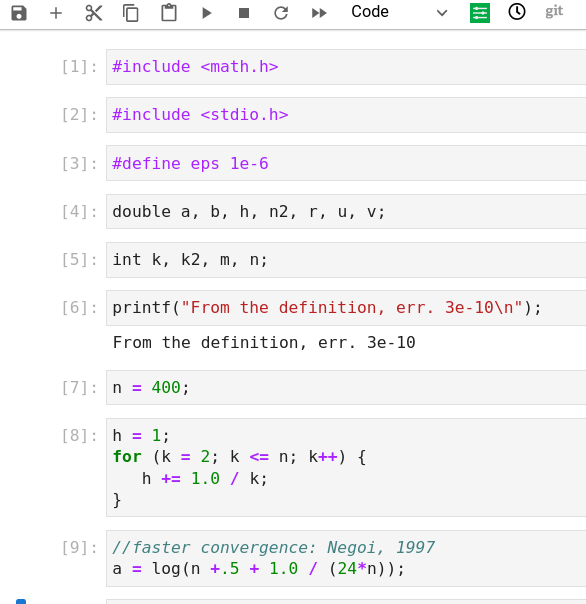The image size is (586, 604).
Task: Select the Negoi convergence comment cell
Action: pos(346,558)
